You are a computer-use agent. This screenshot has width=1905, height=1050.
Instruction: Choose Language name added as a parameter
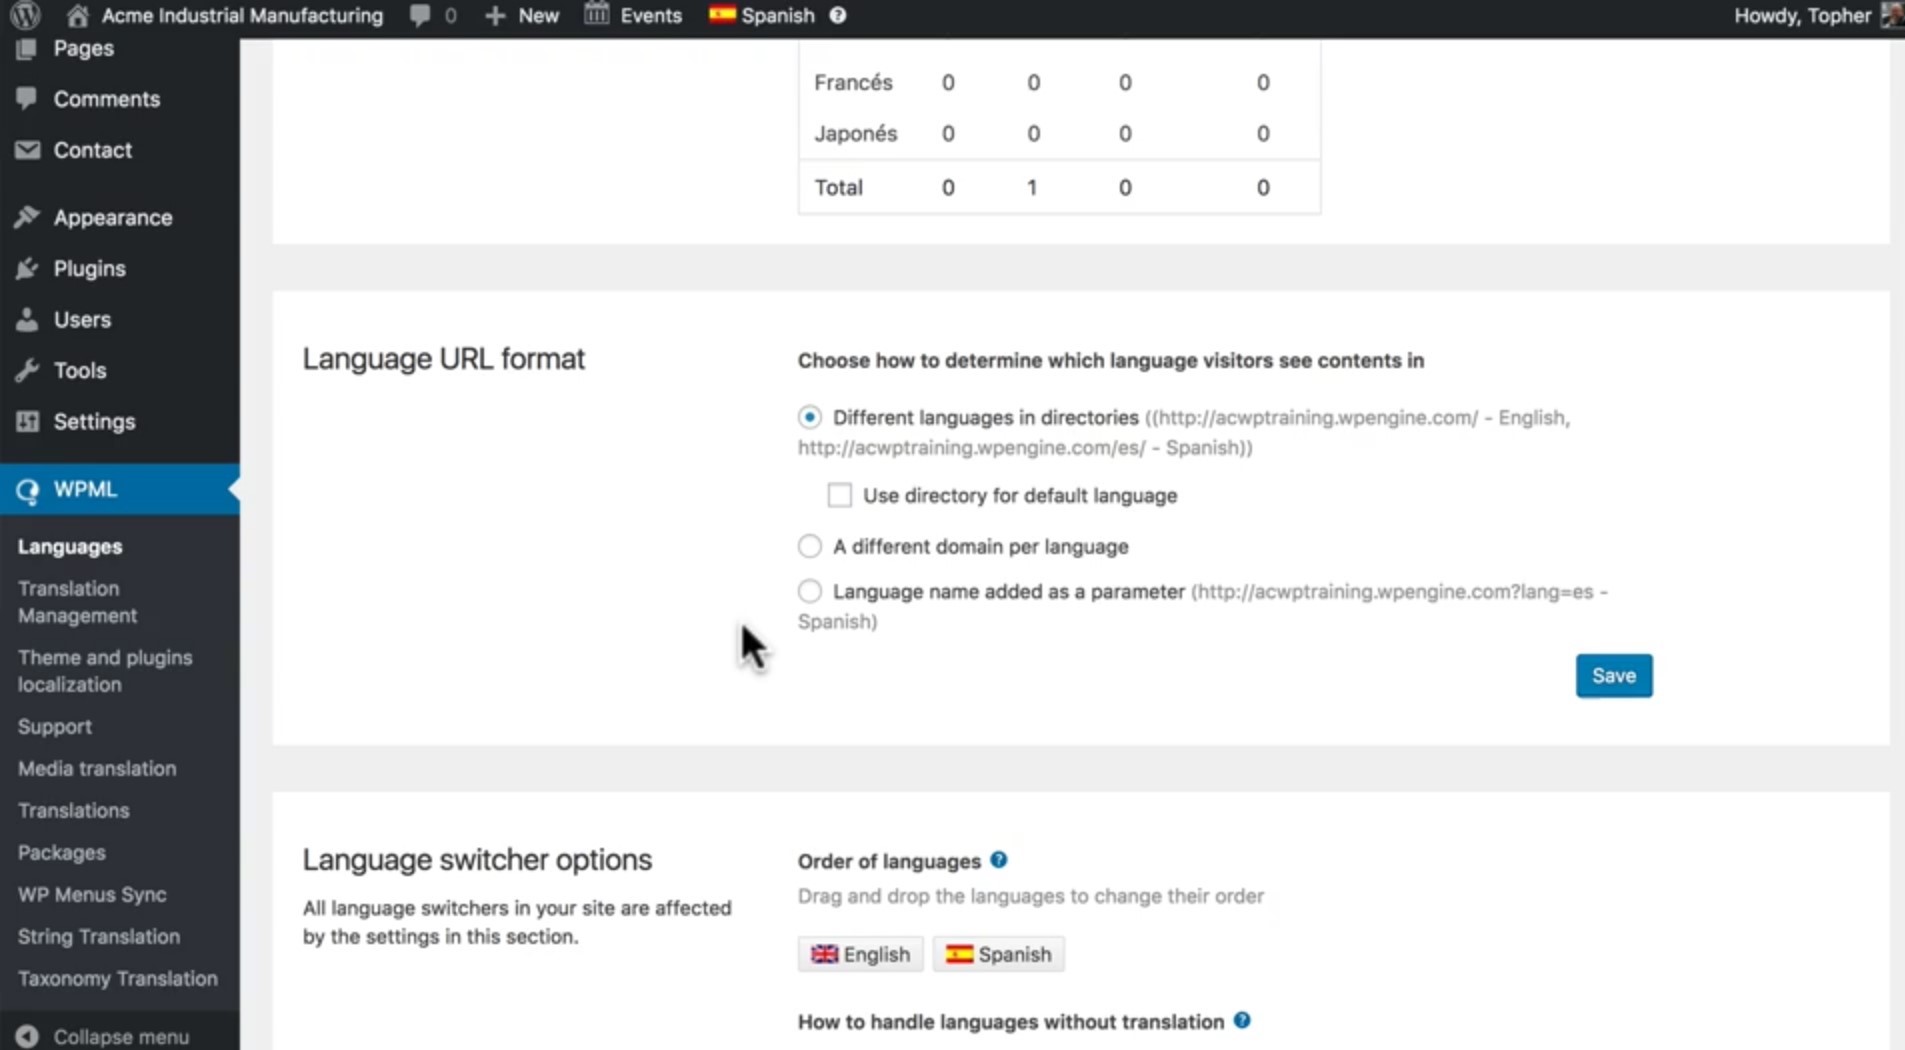click(x=808, y=590)
